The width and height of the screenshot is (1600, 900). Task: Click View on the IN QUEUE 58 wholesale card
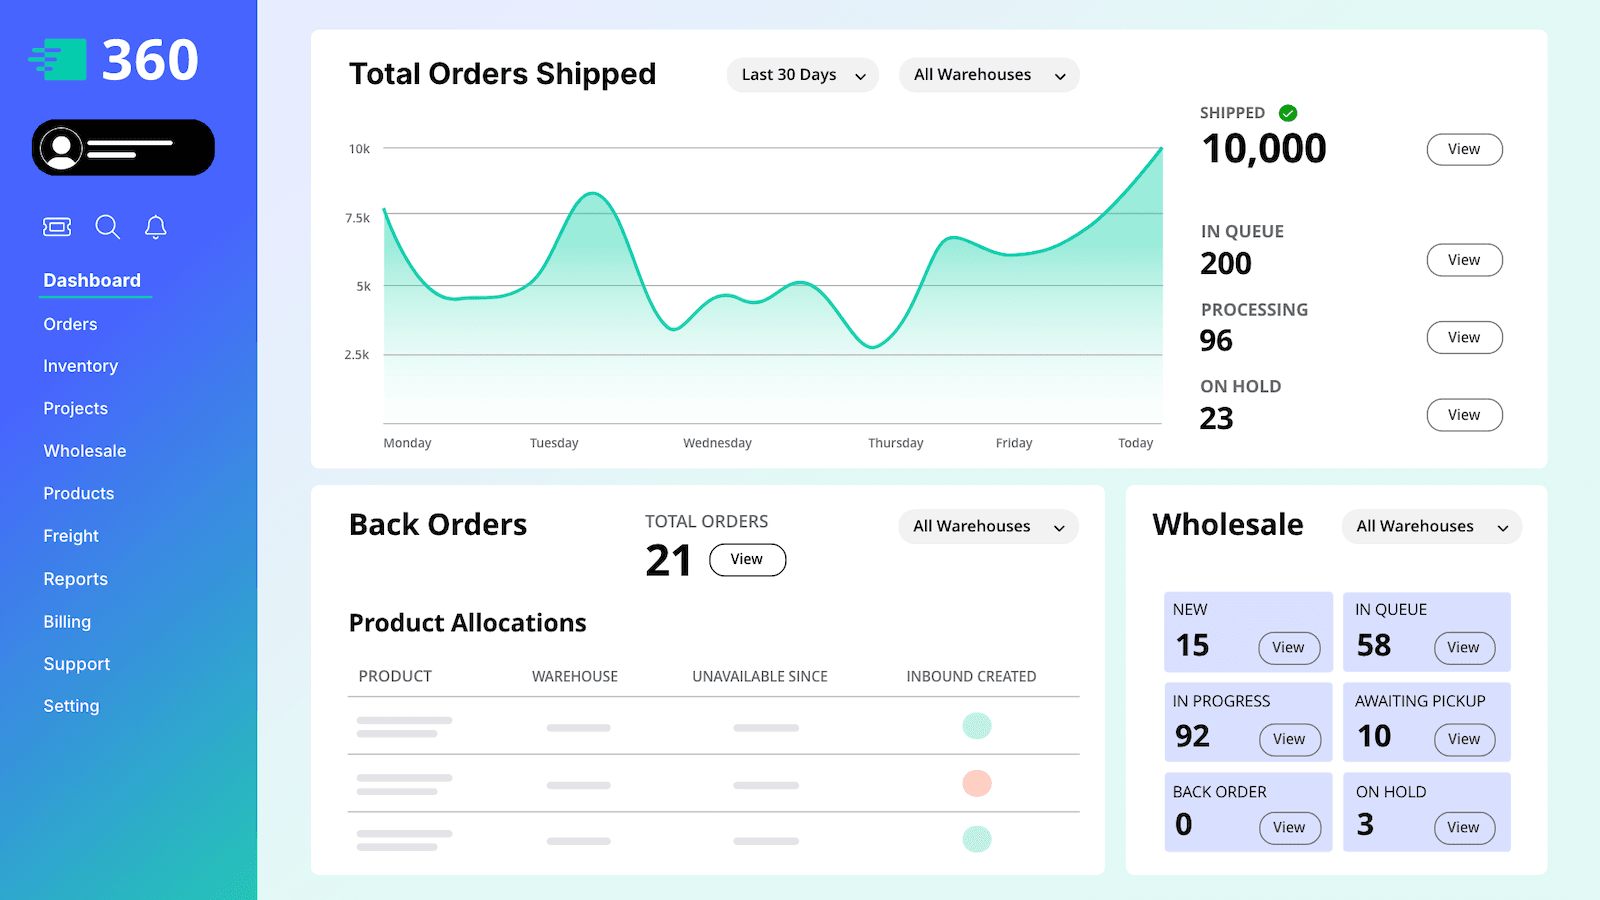(x=1463, y=647)
